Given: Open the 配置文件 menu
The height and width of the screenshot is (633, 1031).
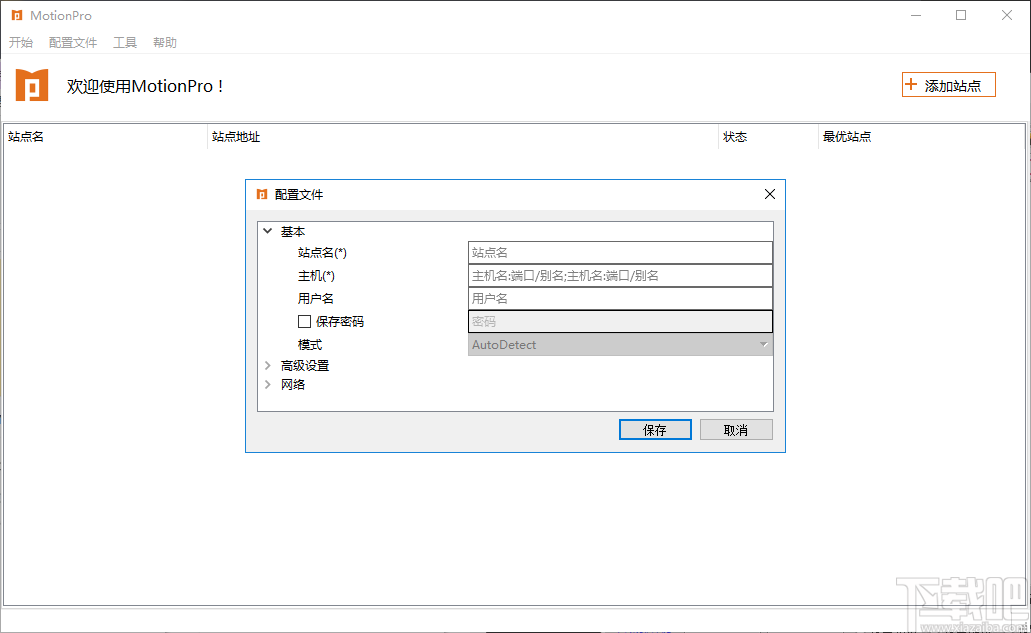Looking at the screenshot, I should click(x=72, y=42).
